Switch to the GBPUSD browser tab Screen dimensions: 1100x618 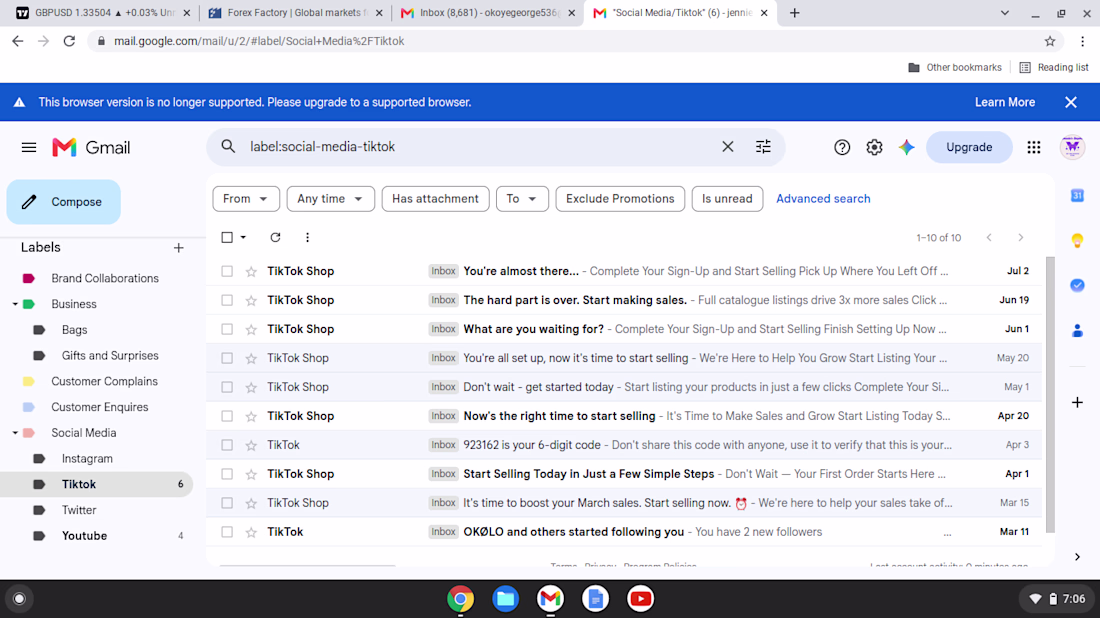coord(102,13)
